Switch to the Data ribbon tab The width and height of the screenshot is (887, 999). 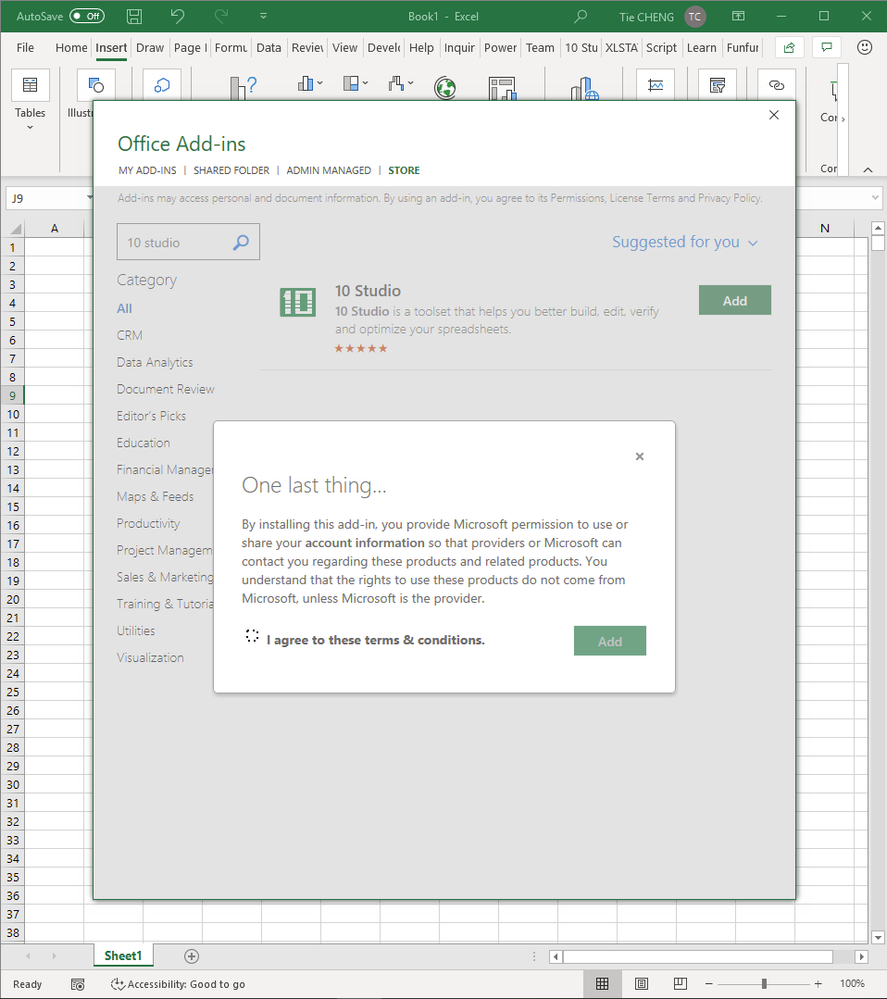click(x=268, y=48)
